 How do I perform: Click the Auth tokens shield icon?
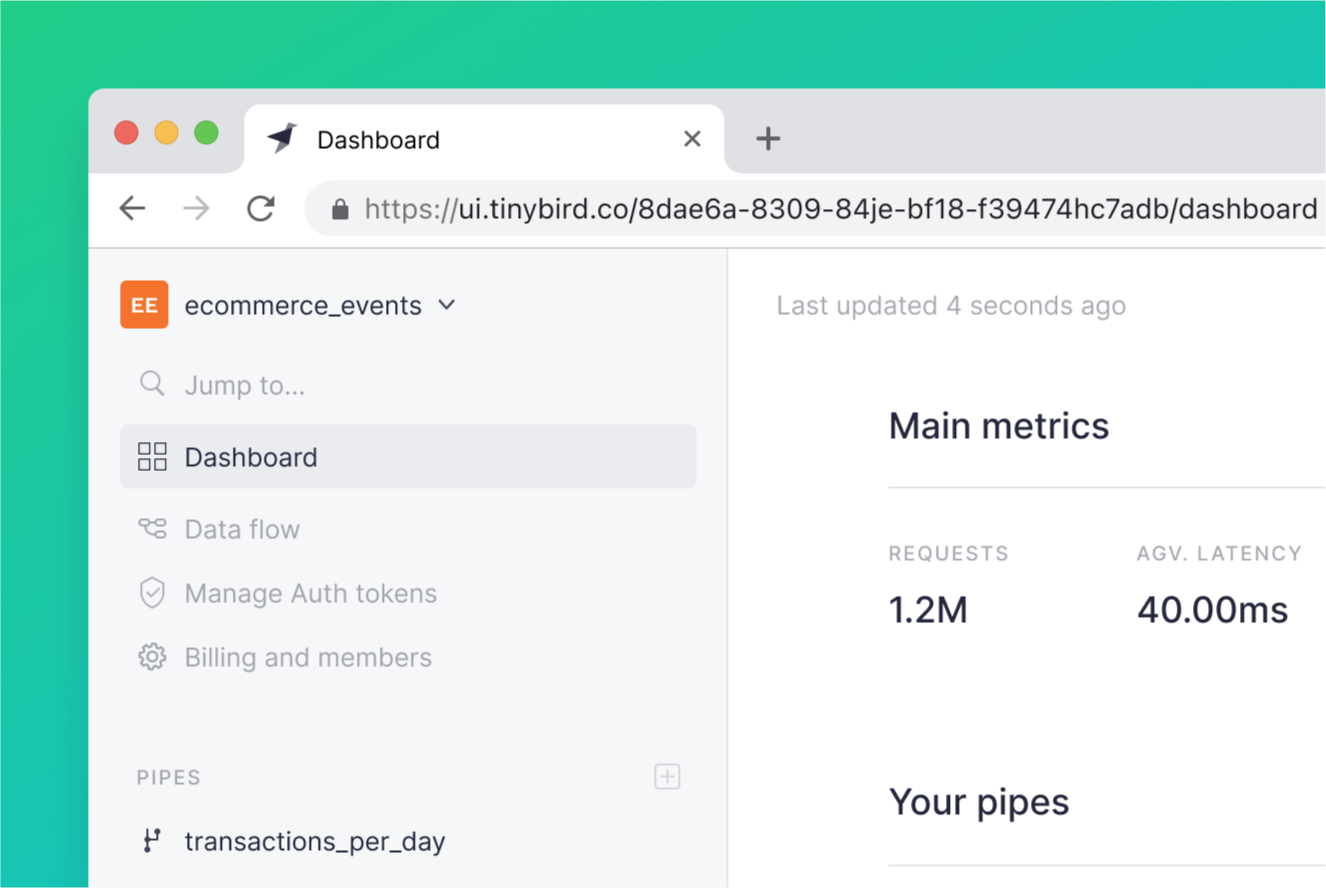click(x=152, y=593)
